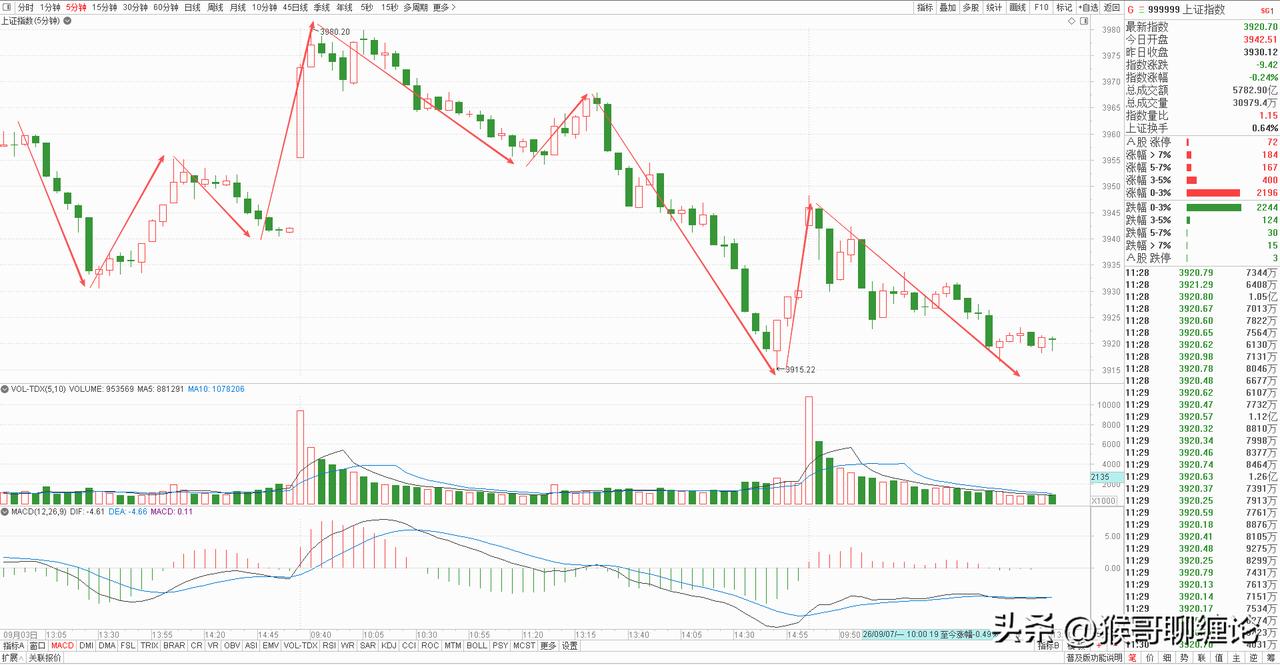Select the KDJ indicator tab
Screen dimensions: 1280x665
389,645
